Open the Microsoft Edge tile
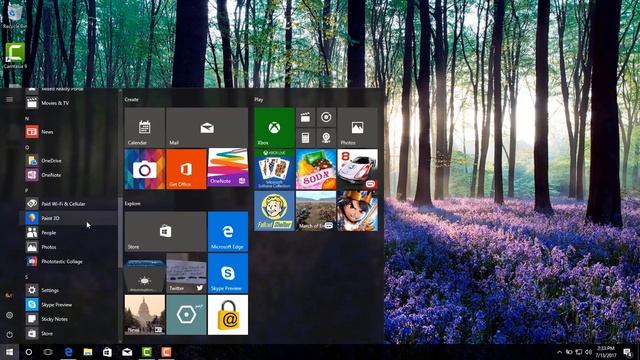Image resolution: width=640 pixels, height=360 pixels. click(228, 231)
